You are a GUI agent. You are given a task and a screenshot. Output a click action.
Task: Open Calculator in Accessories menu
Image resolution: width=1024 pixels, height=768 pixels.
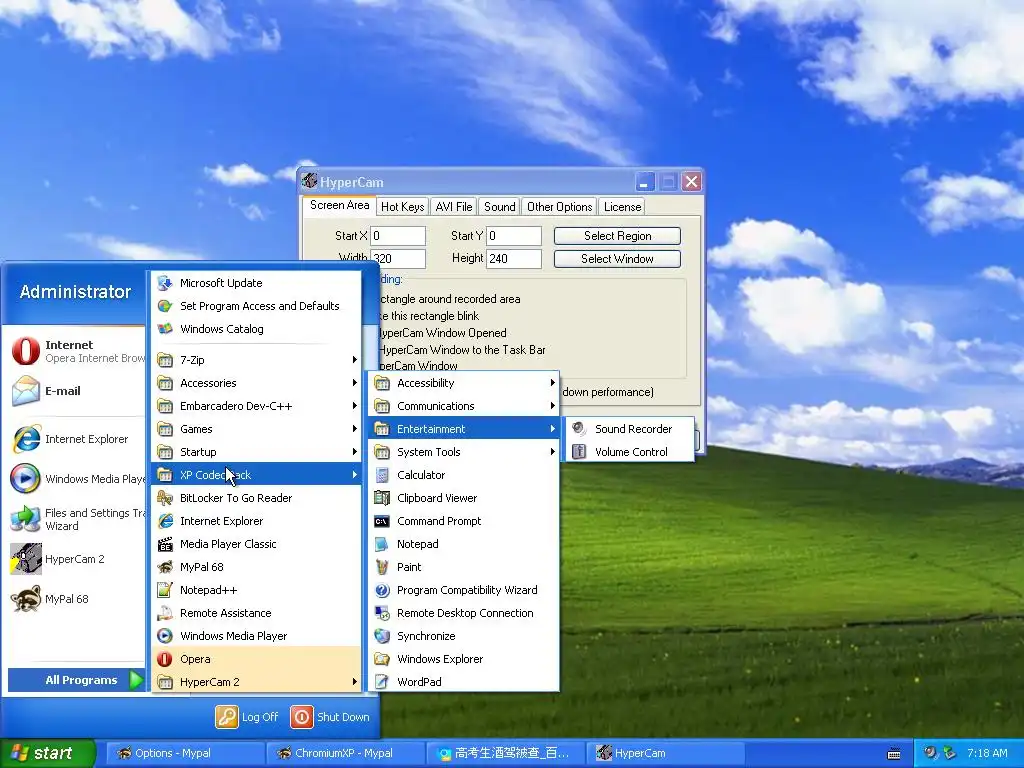pyautogui.click(x=464, y=475)
